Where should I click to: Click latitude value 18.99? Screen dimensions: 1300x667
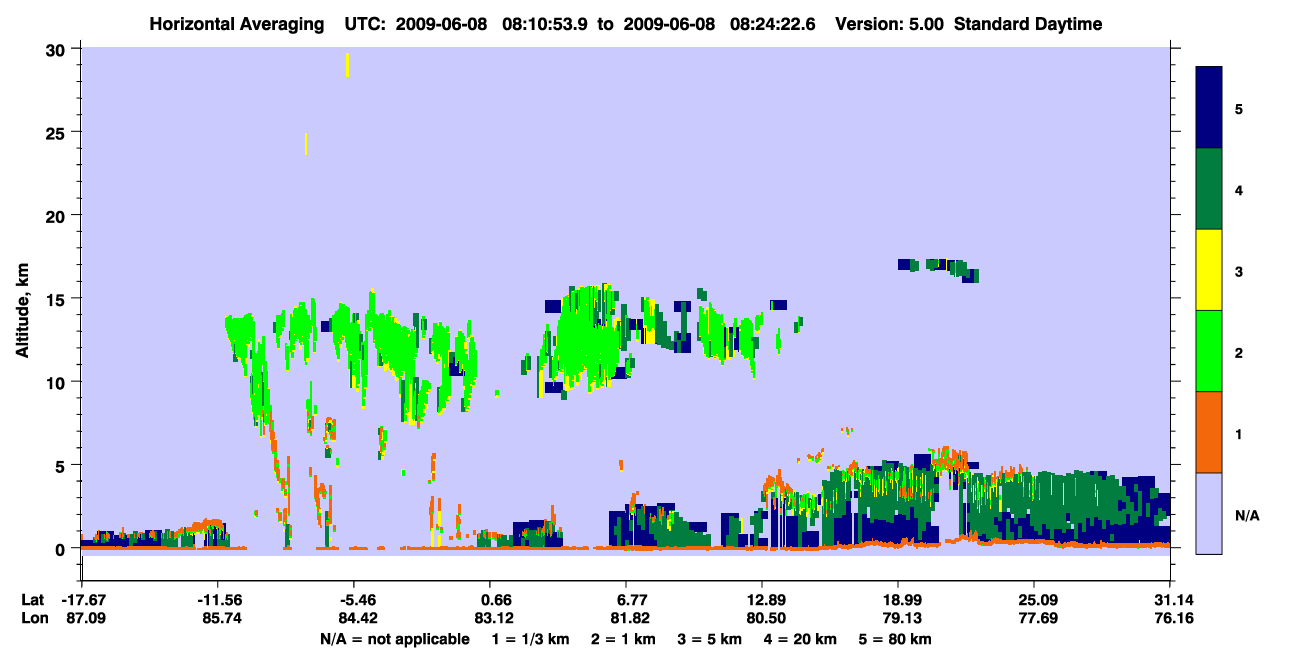pyautogui.click(x=898, y=599)
